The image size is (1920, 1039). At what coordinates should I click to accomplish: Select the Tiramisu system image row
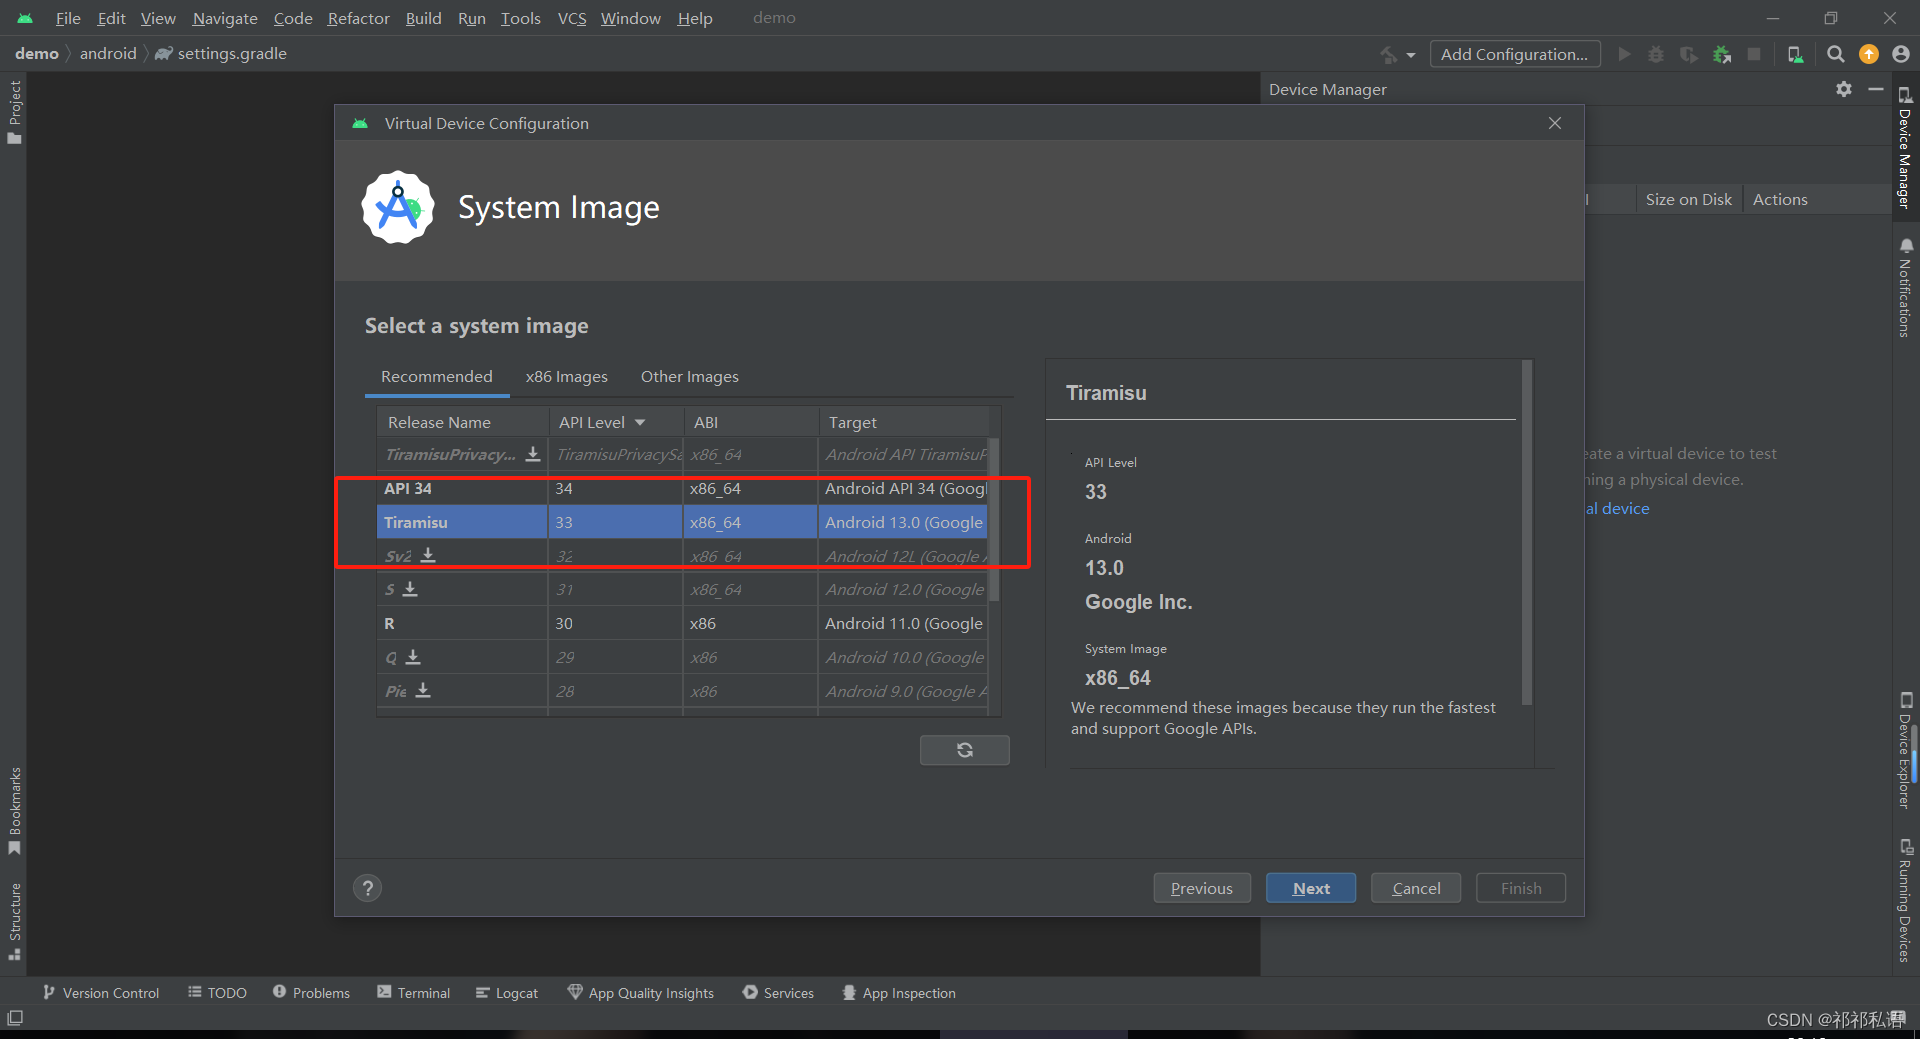click(x=682, y=522)
